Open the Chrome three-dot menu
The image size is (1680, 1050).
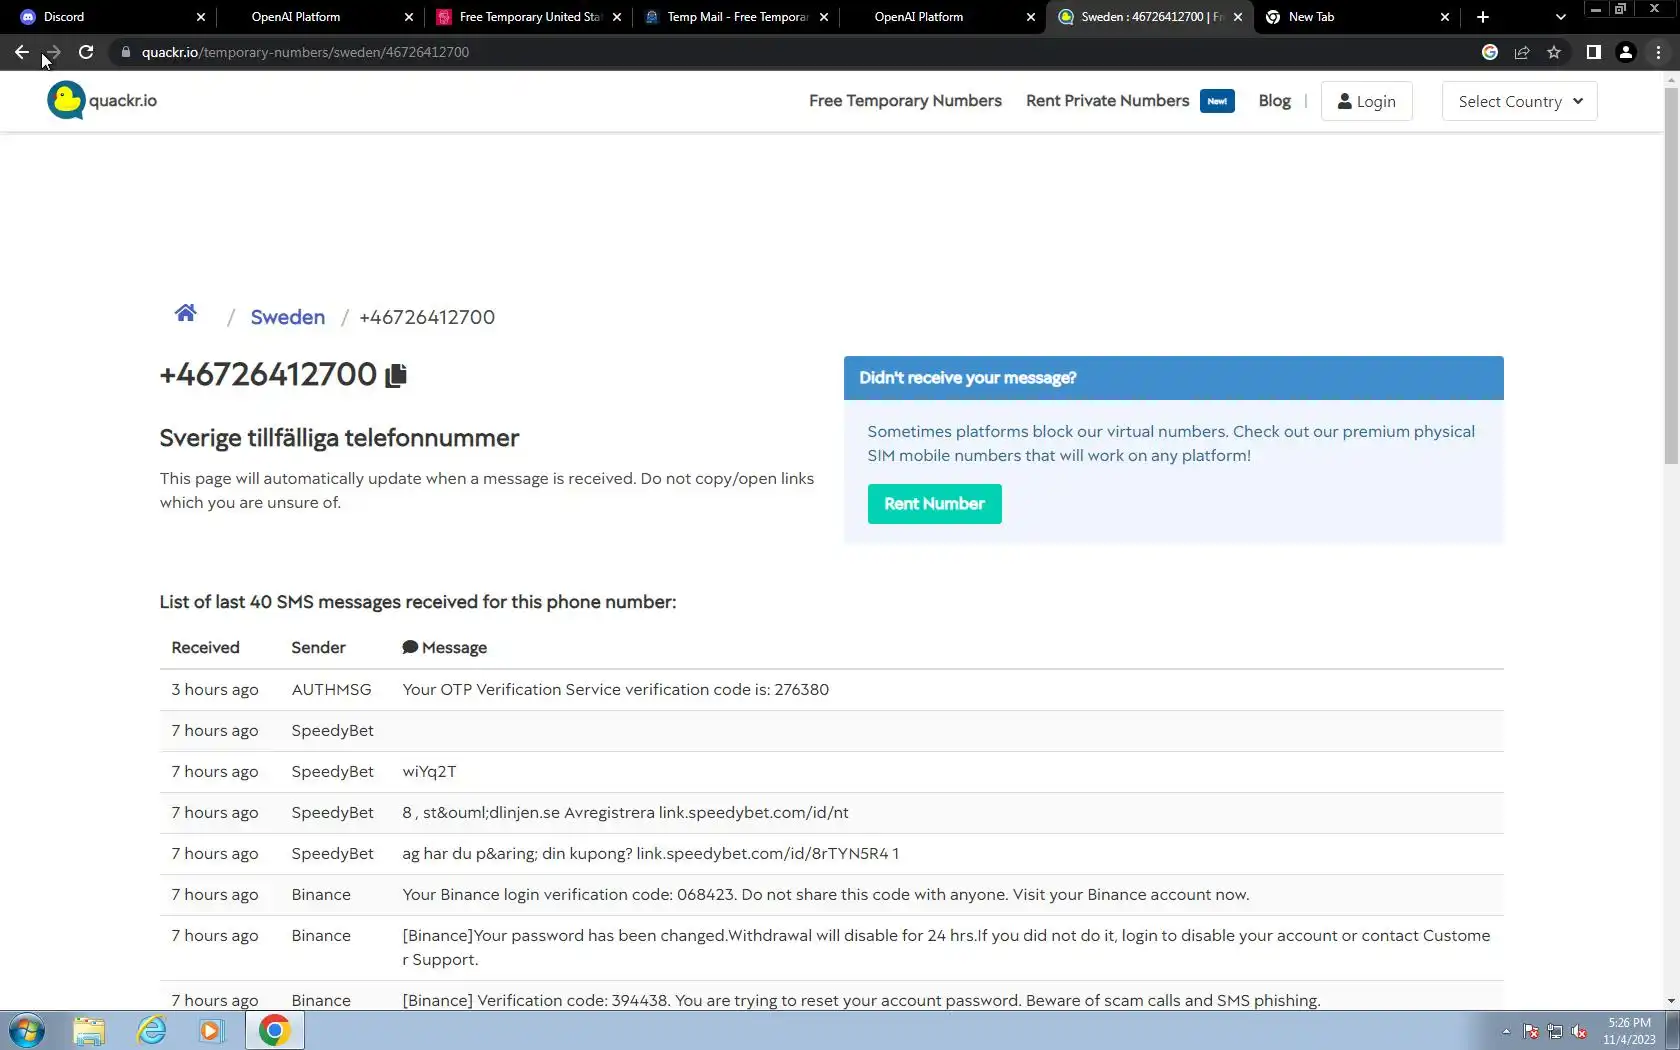point(1658,52)
